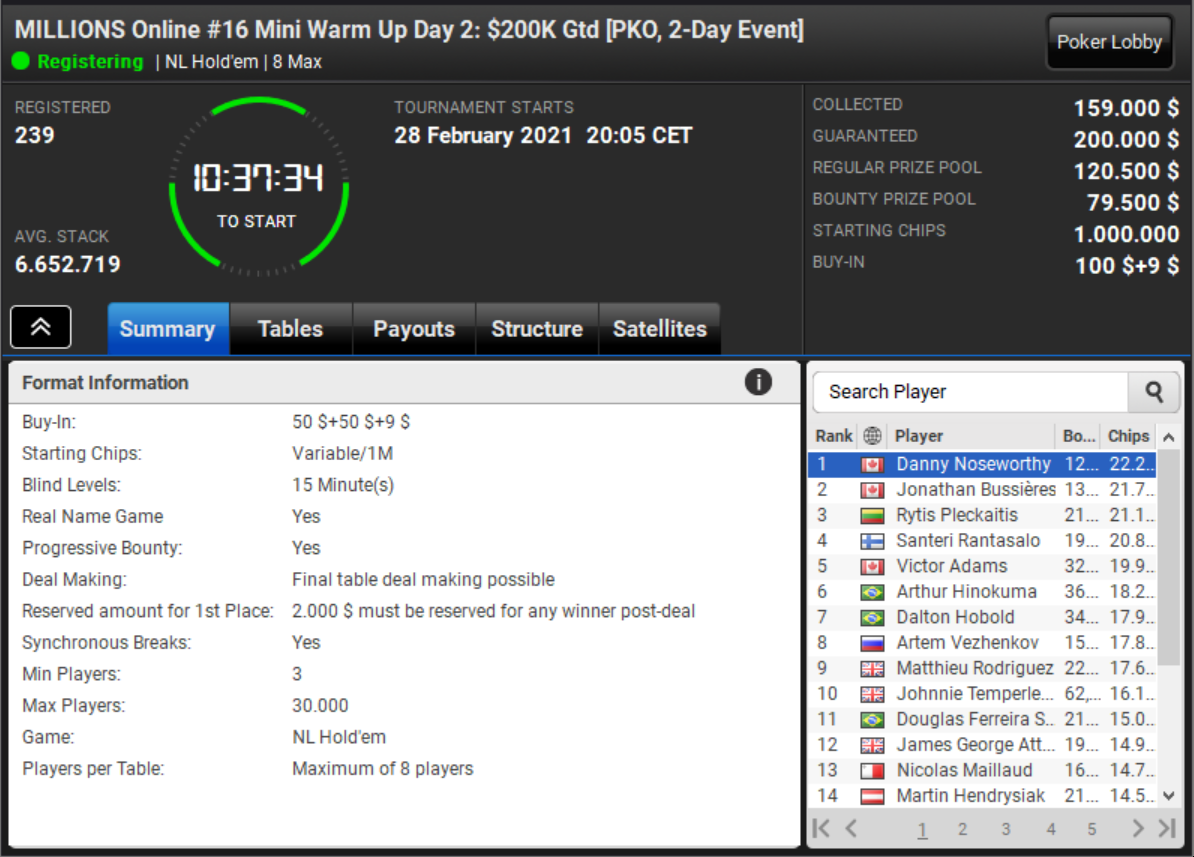Focus the Search Player field
Viewport: 1194px width, 857px height.
(971, 392)
